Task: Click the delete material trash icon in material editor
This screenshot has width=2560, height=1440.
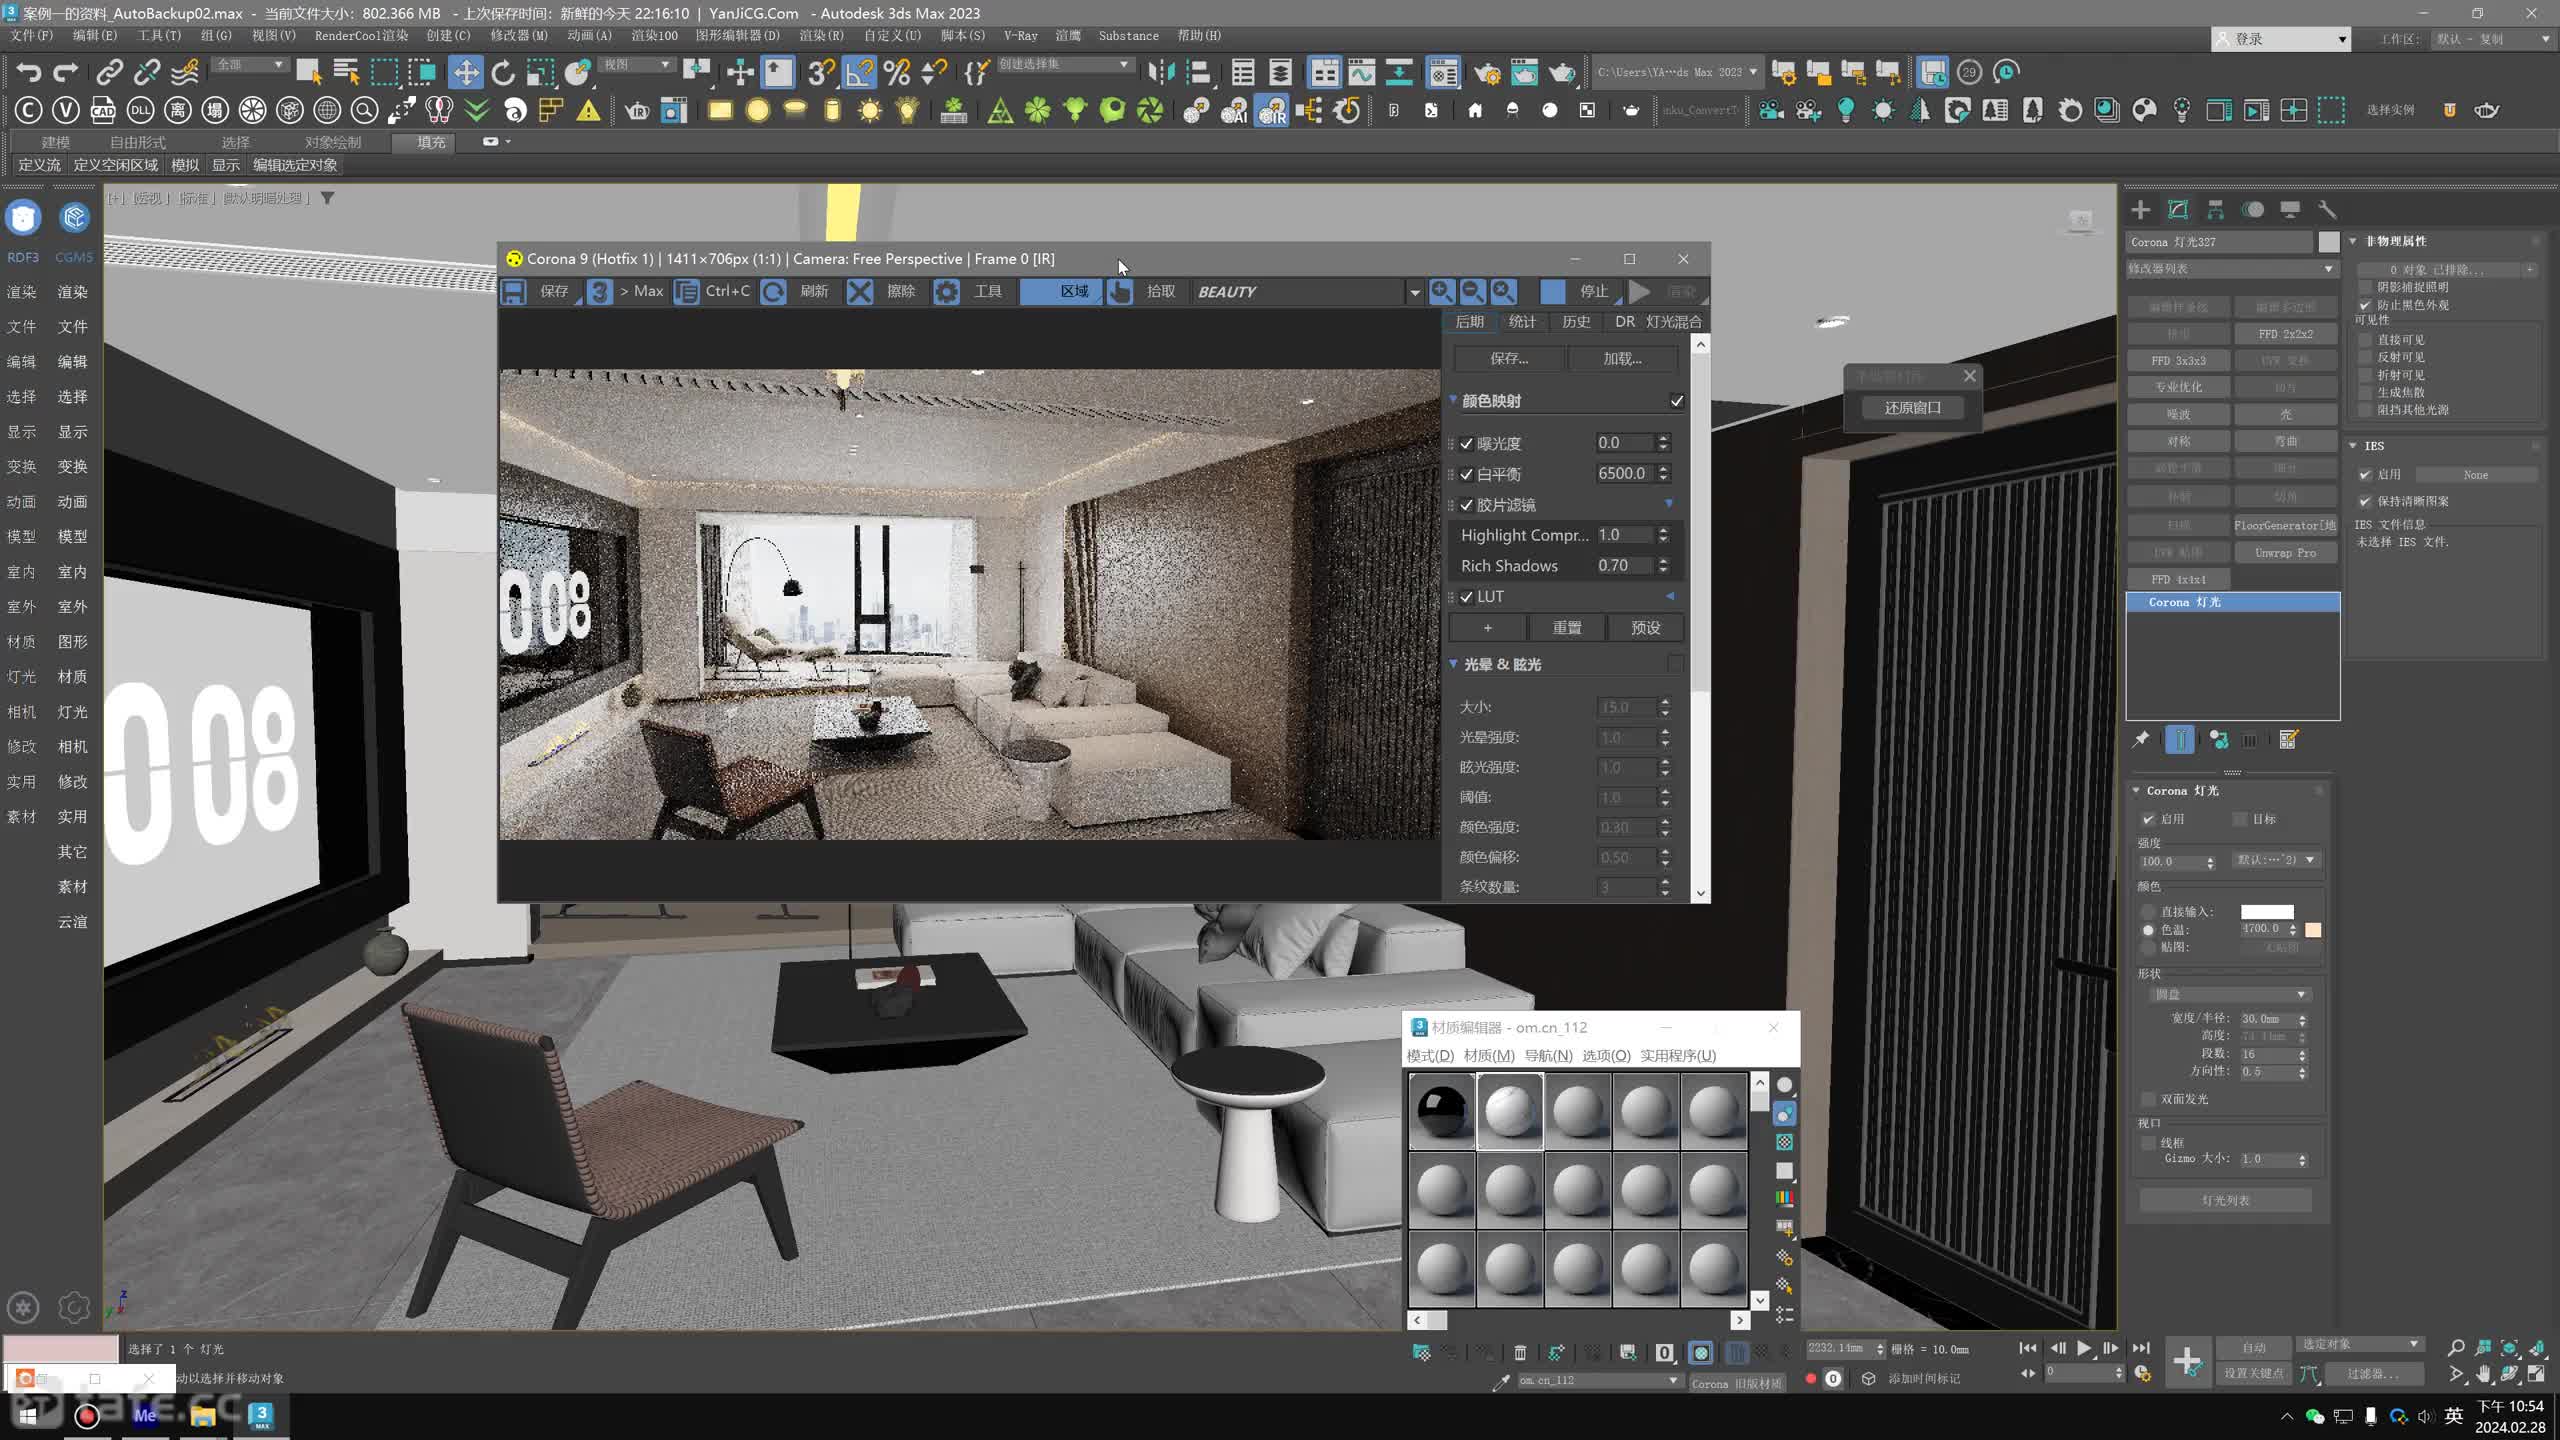Action: [1520, 1352]
